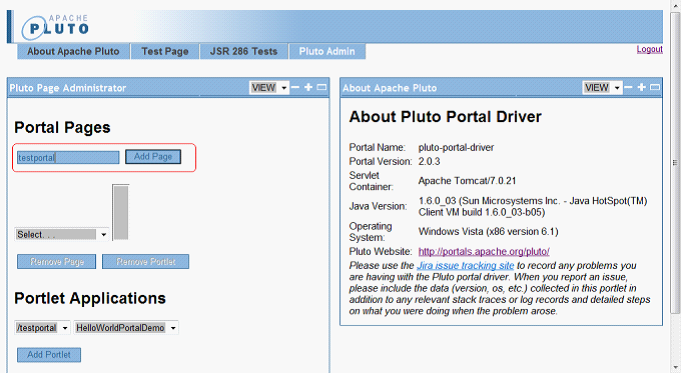Viewport: 681px width, 373px height.
Task: Minimize the Pluto Page Administrator portlet
Action: pyautogui.click(x=295, y=87)
